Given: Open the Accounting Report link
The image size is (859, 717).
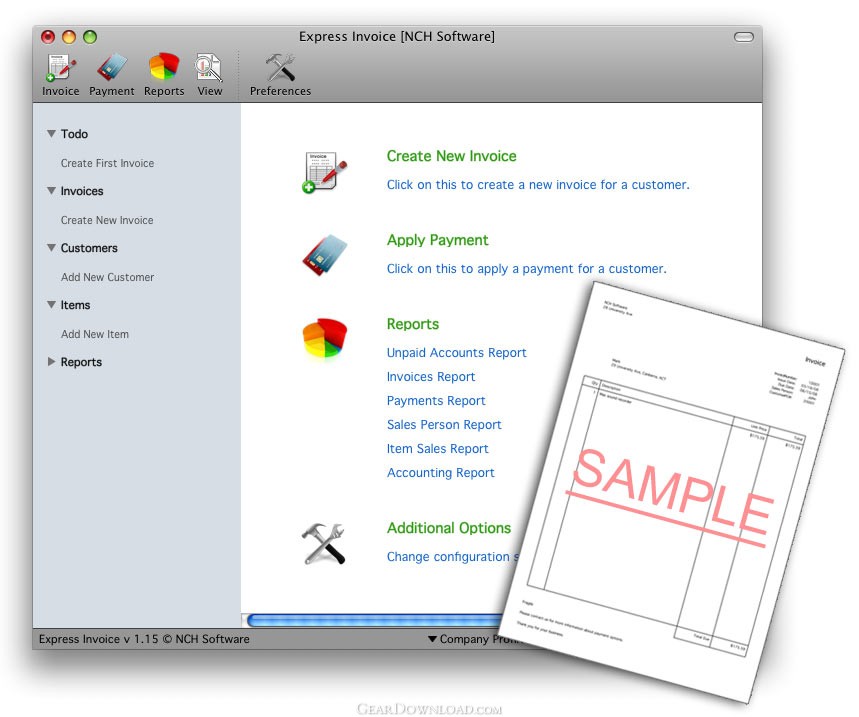Looking at the screenshot, I should point(440,473).
